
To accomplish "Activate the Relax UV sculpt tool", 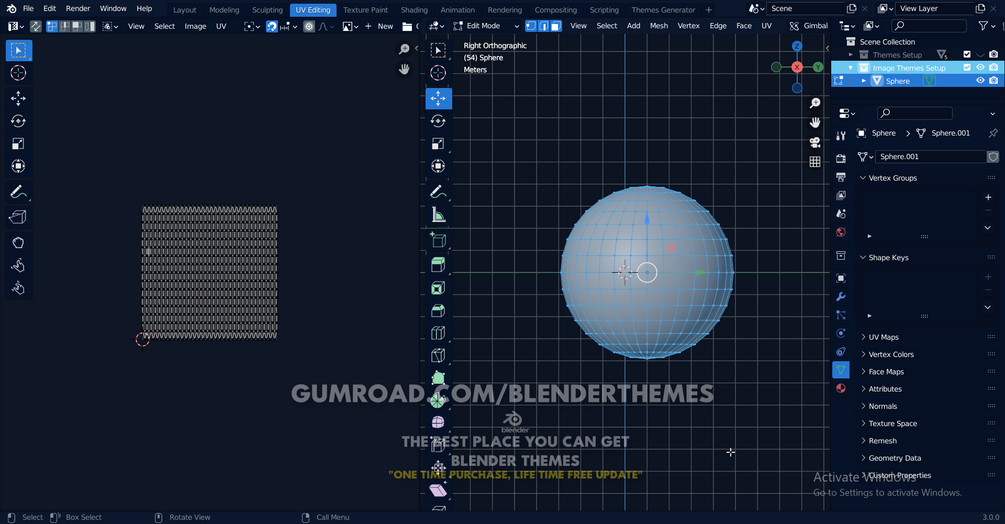I will (18, 265).
